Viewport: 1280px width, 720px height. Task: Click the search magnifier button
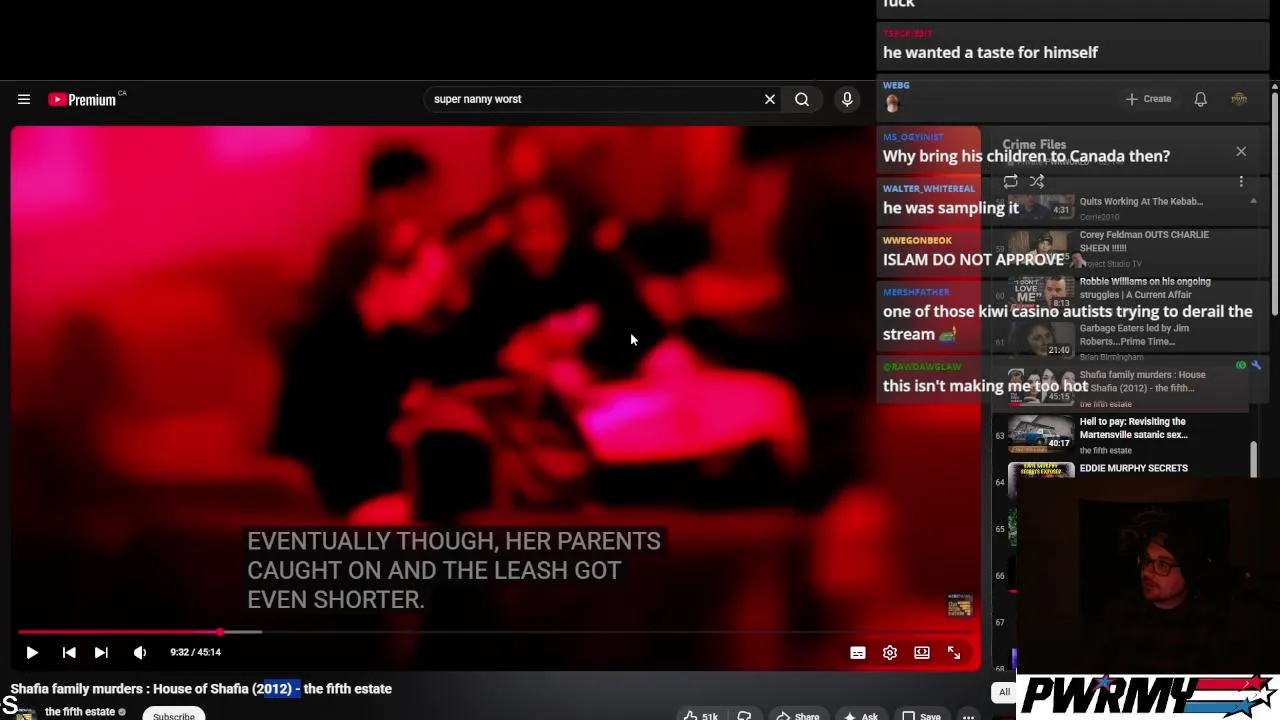[x=802, y=99]
